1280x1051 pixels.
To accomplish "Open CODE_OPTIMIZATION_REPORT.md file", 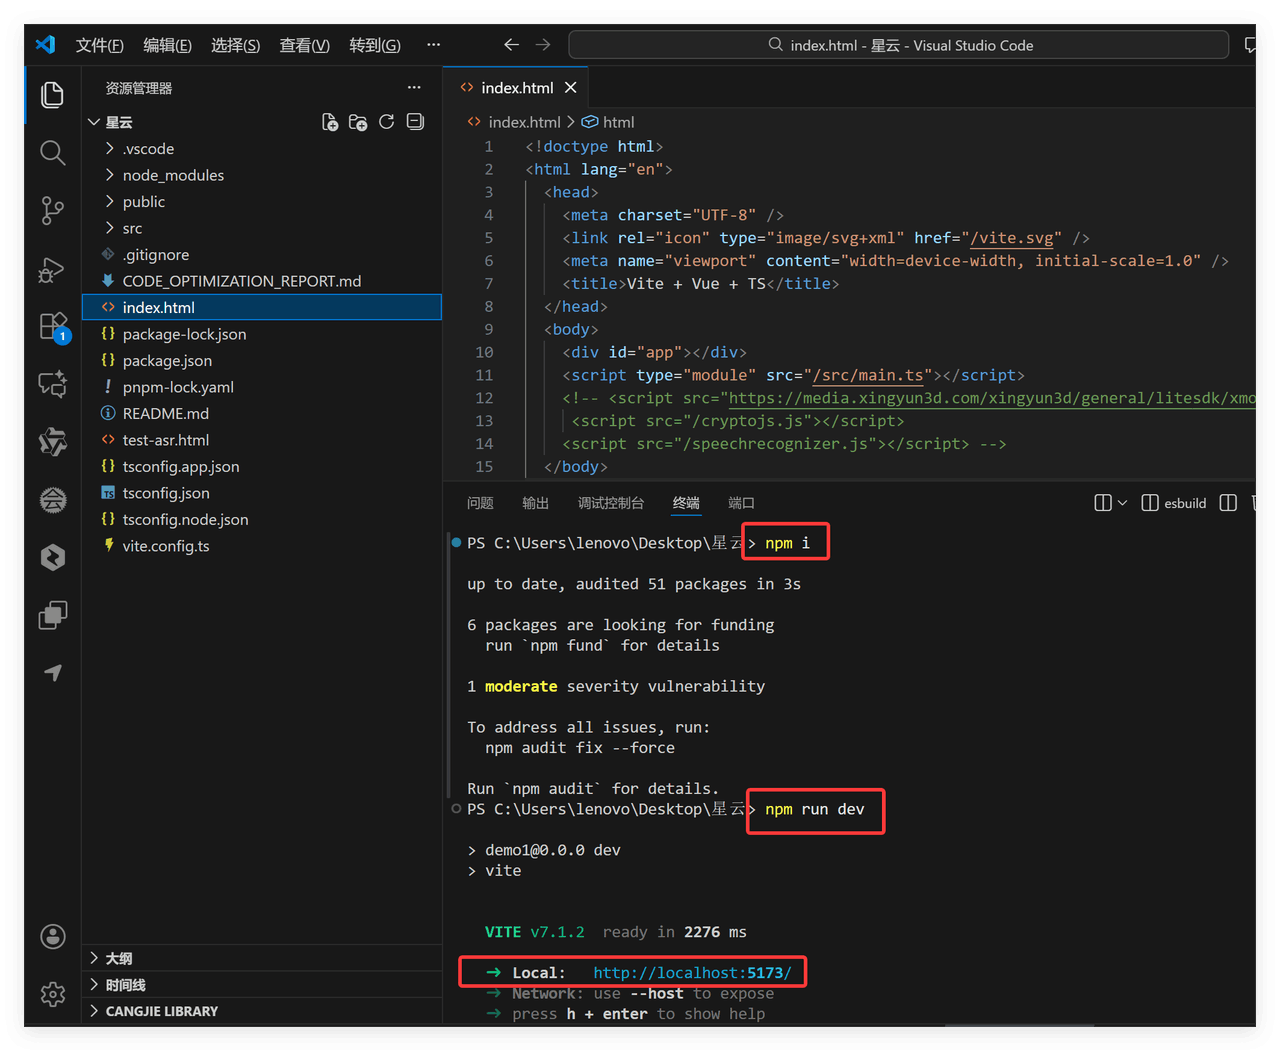I will click(x=262, y=281).
